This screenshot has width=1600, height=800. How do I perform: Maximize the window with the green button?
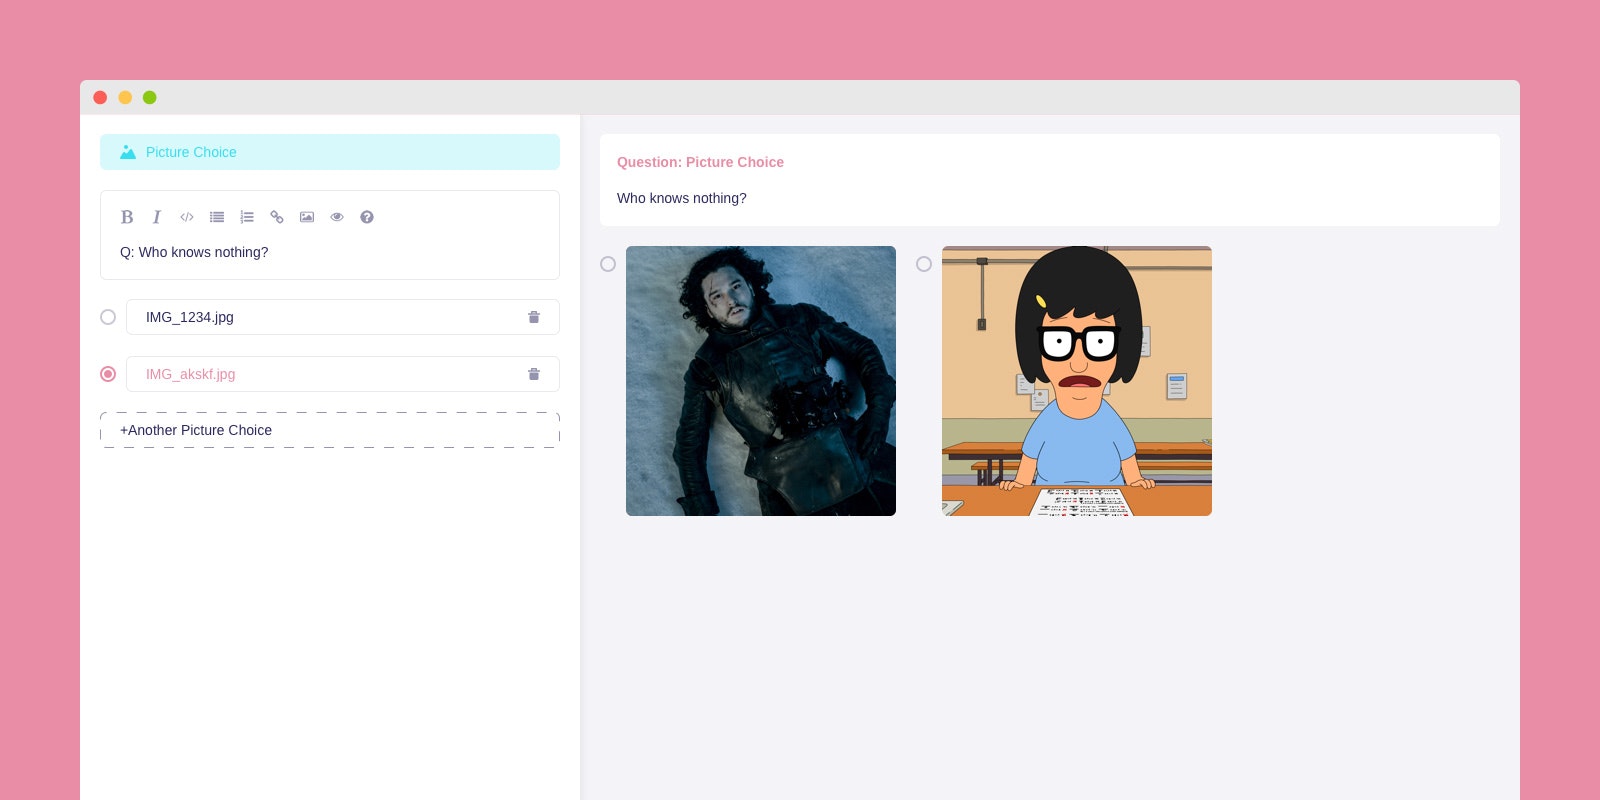pyautogui.click(x=150, y=97)
